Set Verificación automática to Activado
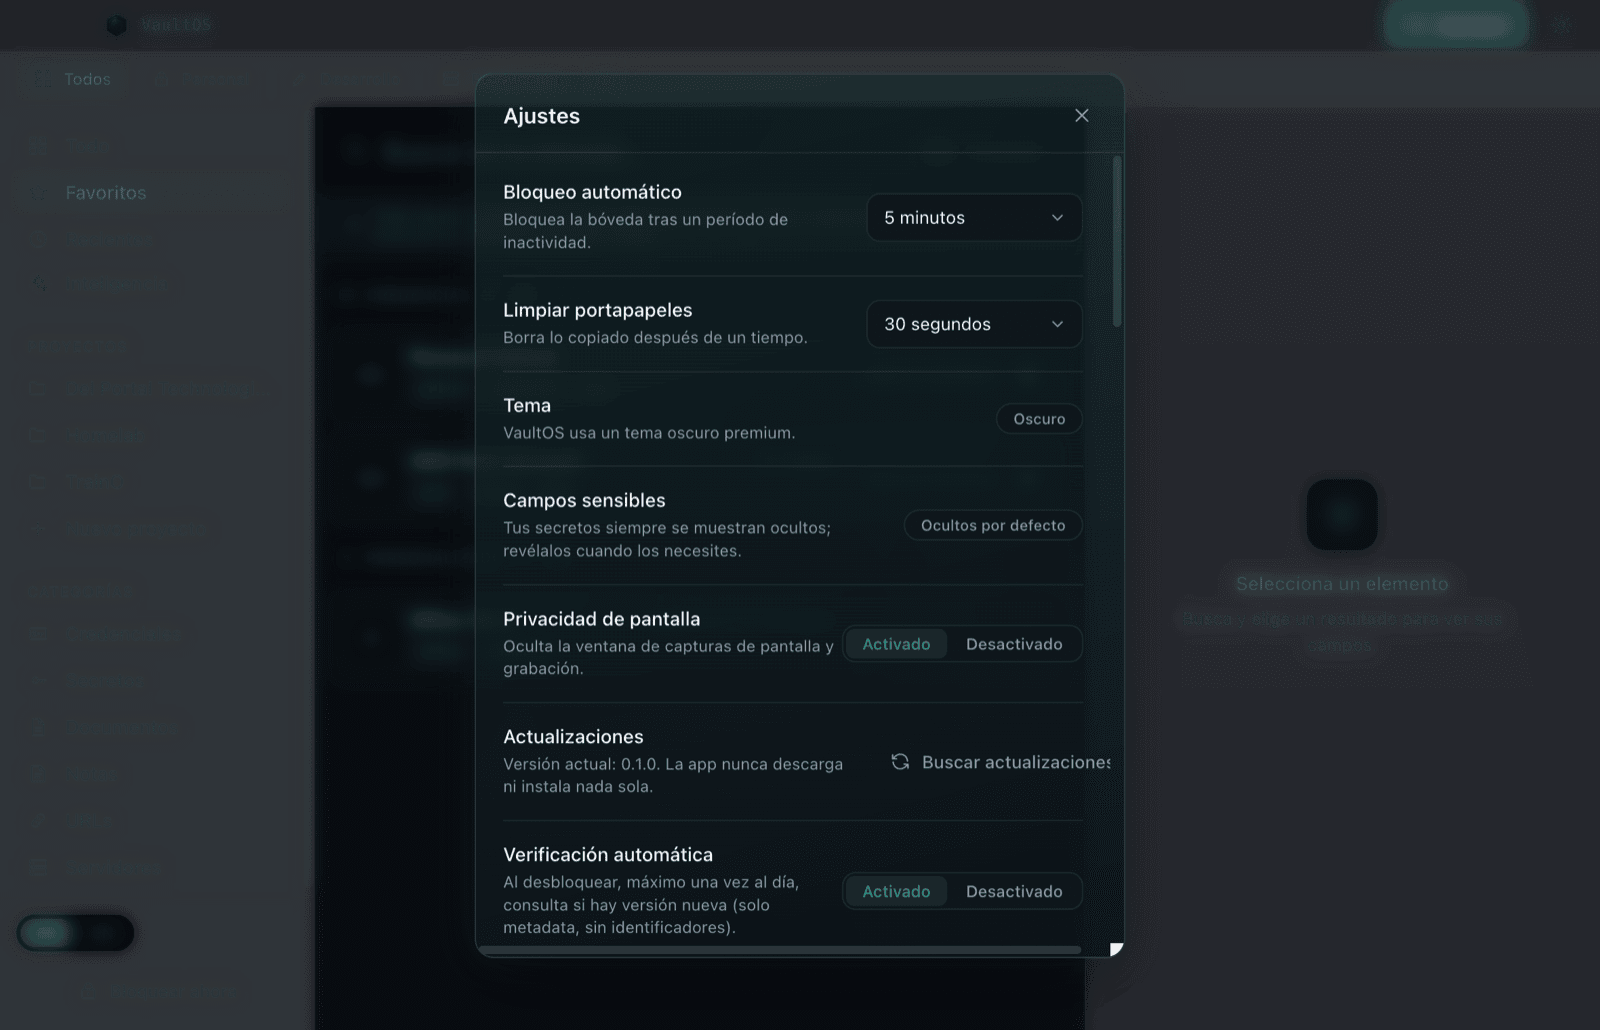1600x1030 pixels. pos(896,891)
